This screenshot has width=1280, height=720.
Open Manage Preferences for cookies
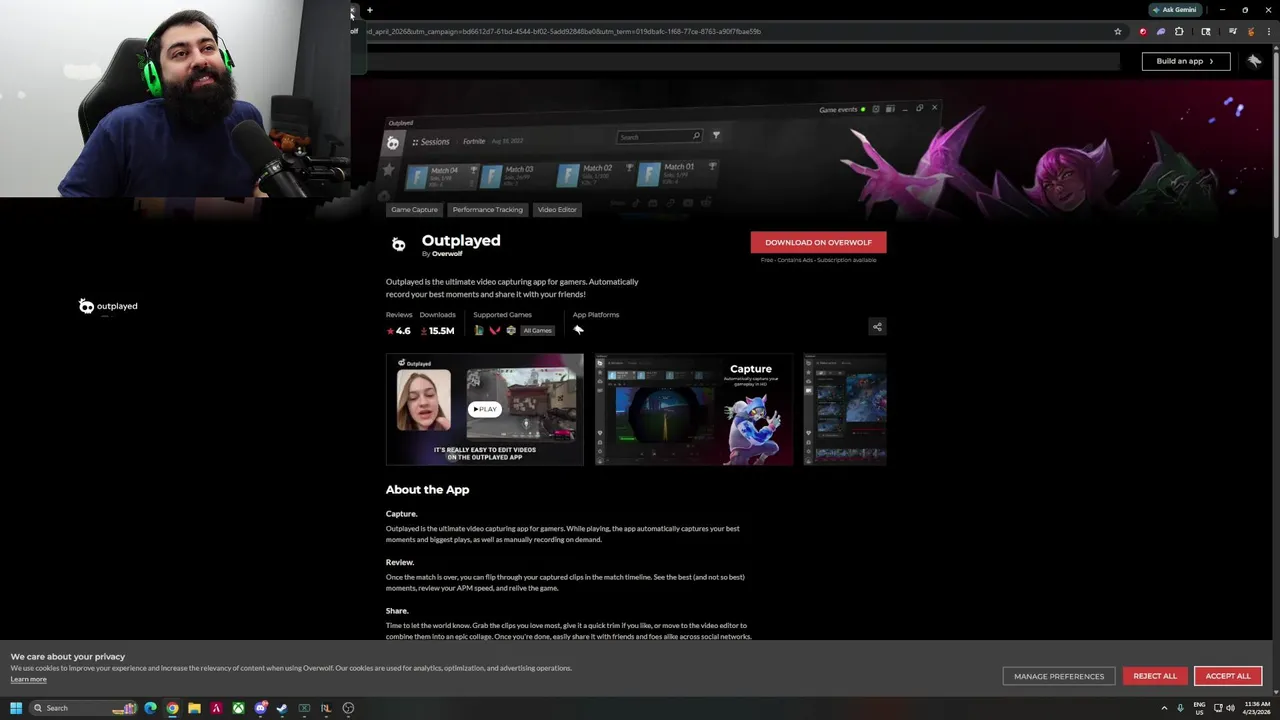[x=1059, y=676]
